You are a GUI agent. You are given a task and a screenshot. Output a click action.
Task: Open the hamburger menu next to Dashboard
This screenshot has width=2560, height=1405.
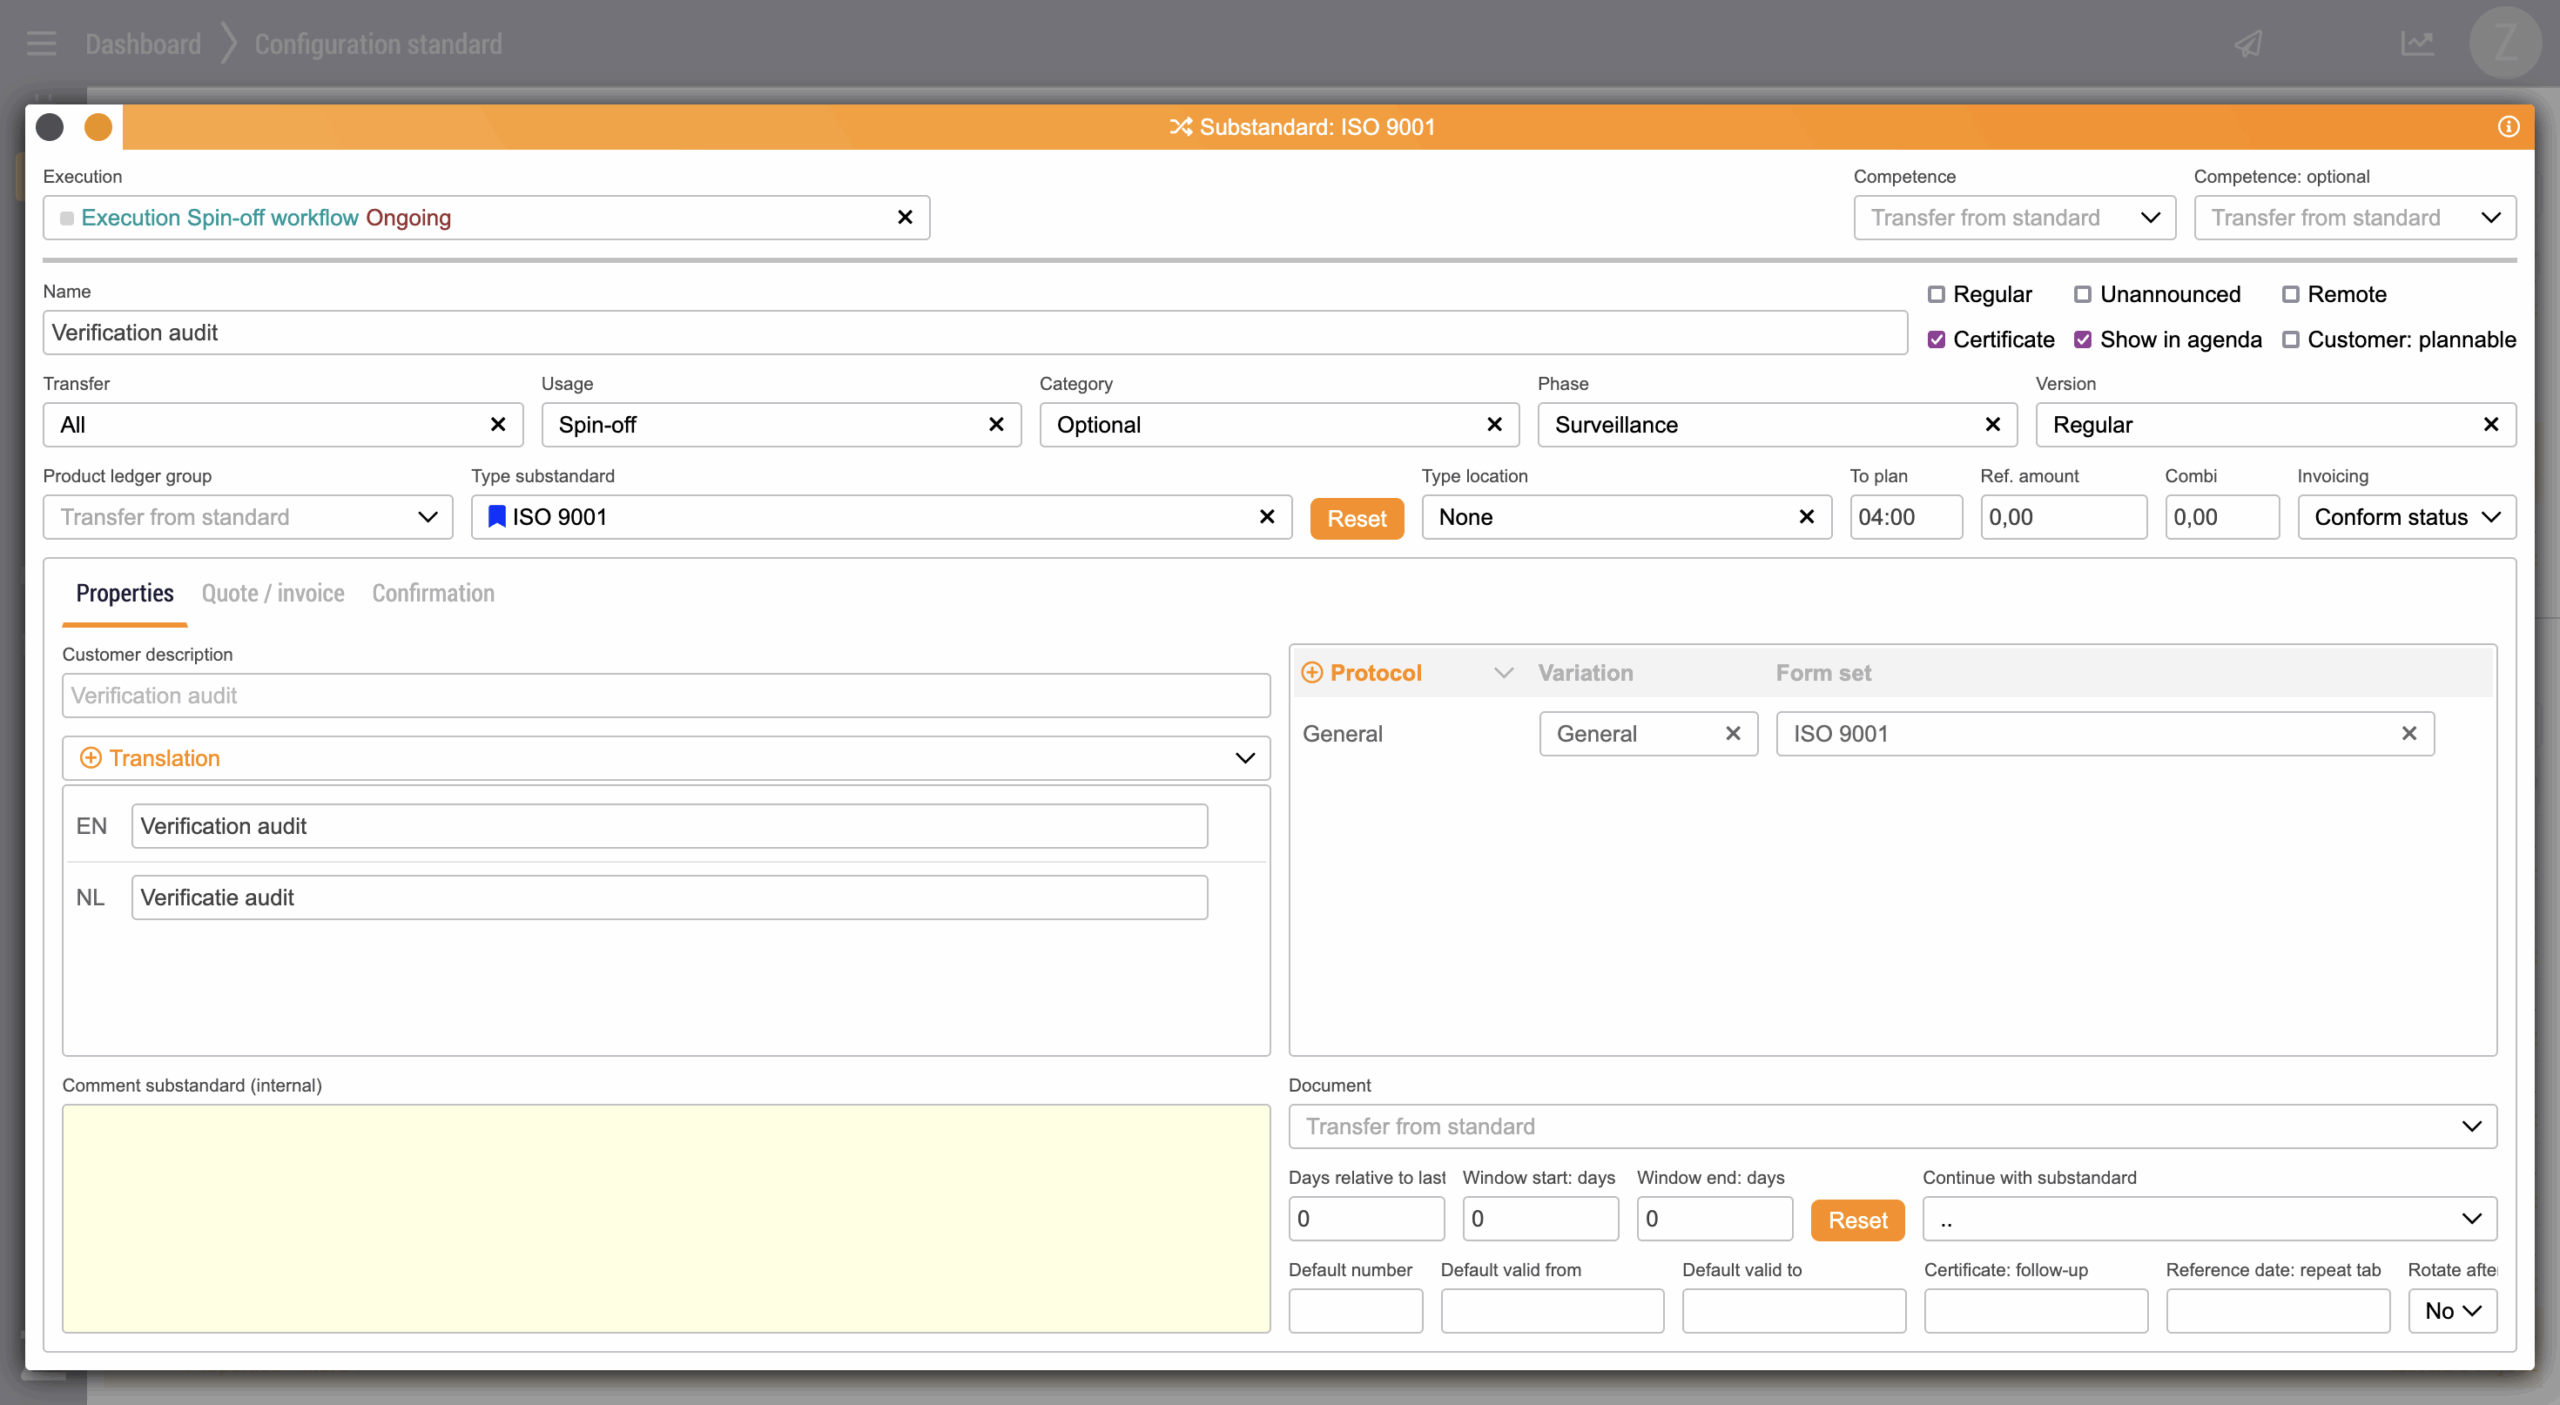tap(41, 44)
